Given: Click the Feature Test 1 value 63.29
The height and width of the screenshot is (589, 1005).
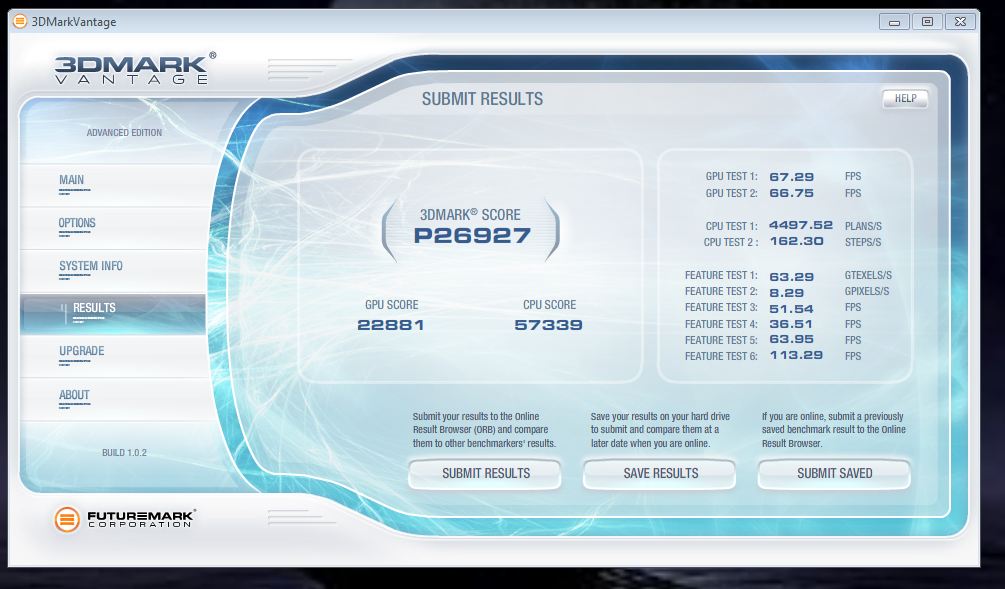Looking at the screenshot, I should (x=792, y=277).
